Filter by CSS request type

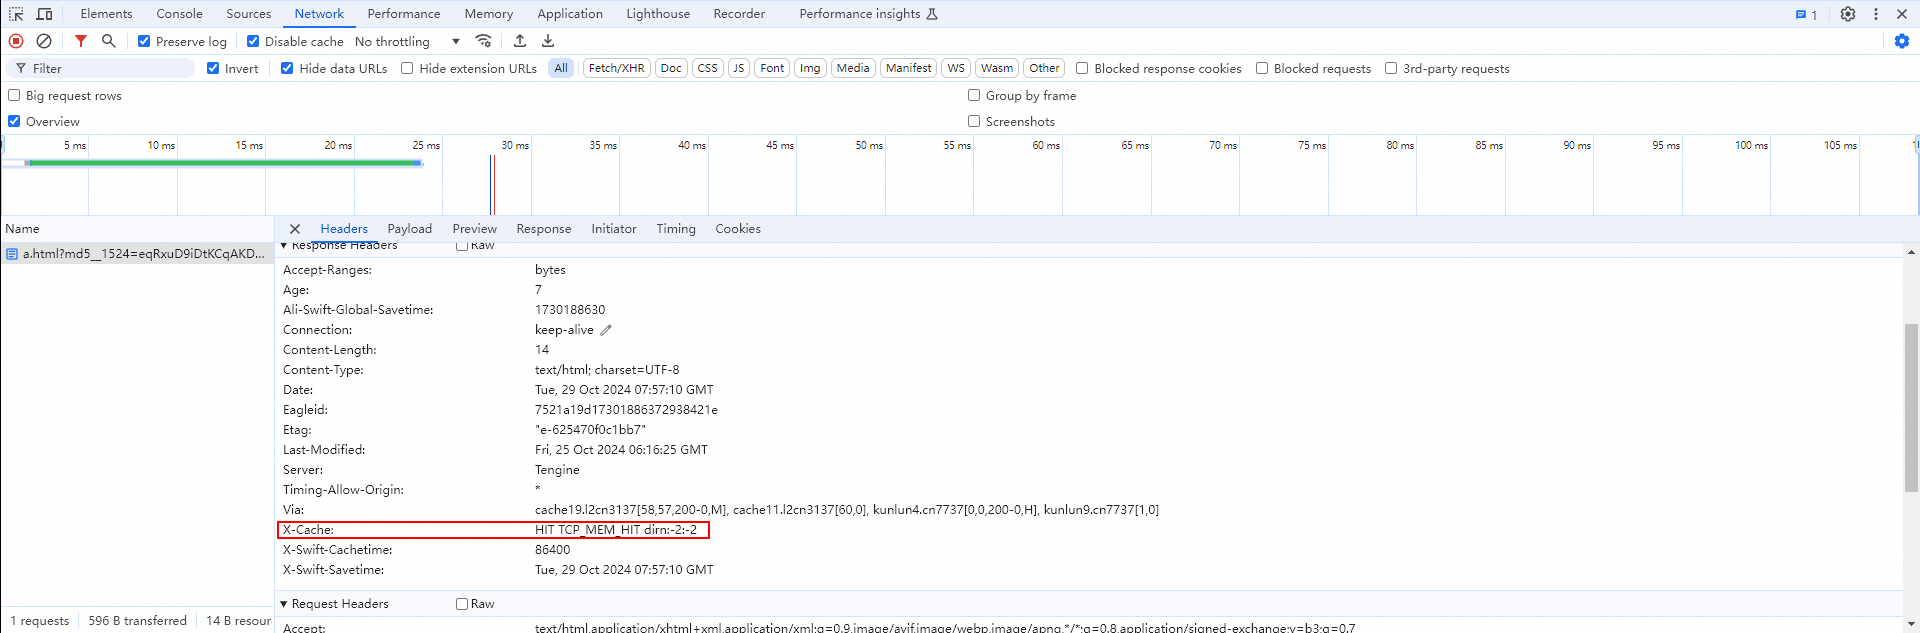tap(708, 68)
